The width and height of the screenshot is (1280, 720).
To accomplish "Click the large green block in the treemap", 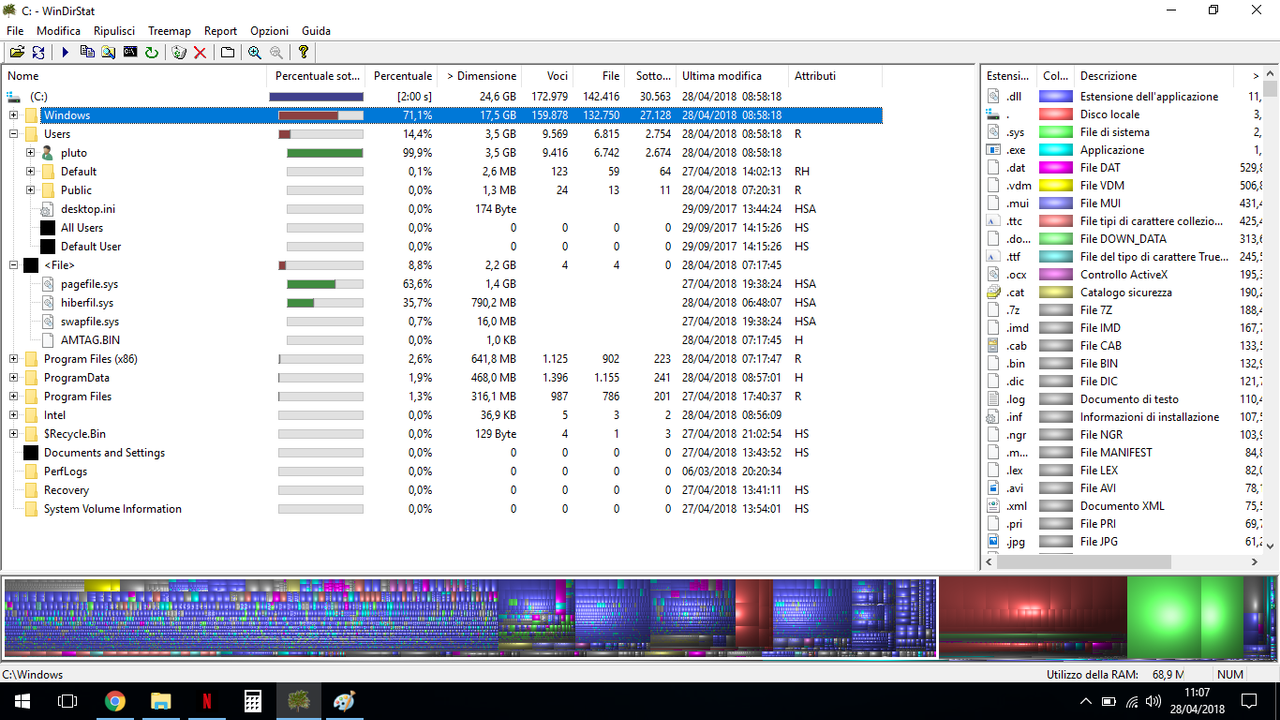I will 1163,617.
